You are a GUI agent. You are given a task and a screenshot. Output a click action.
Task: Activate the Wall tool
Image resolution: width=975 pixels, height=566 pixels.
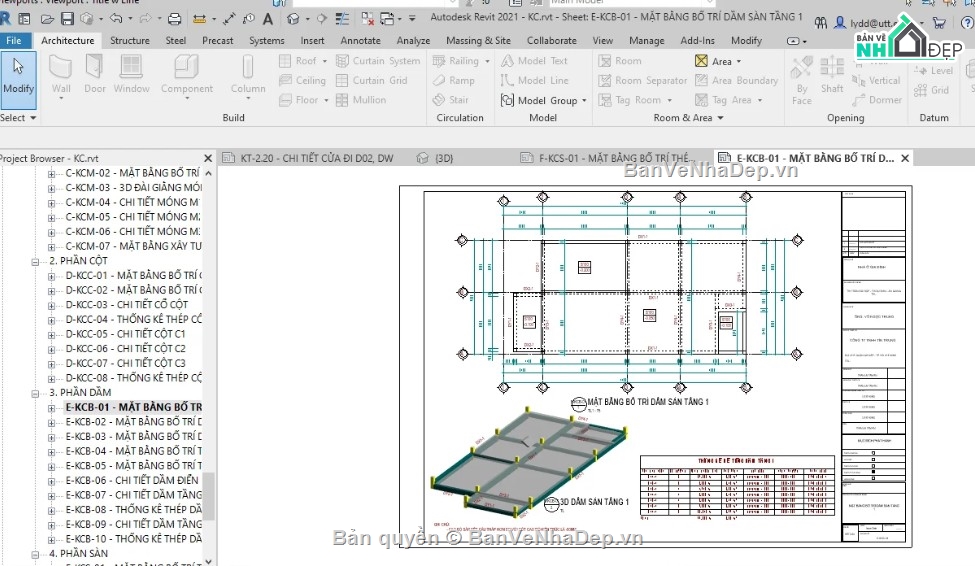click(x=61, y=75)
